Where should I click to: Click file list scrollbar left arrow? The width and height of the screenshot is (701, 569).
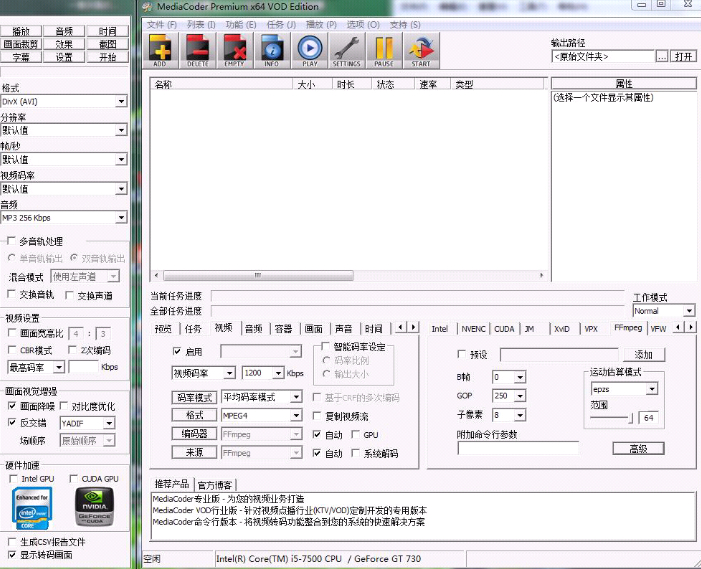[x=156, y=275]
